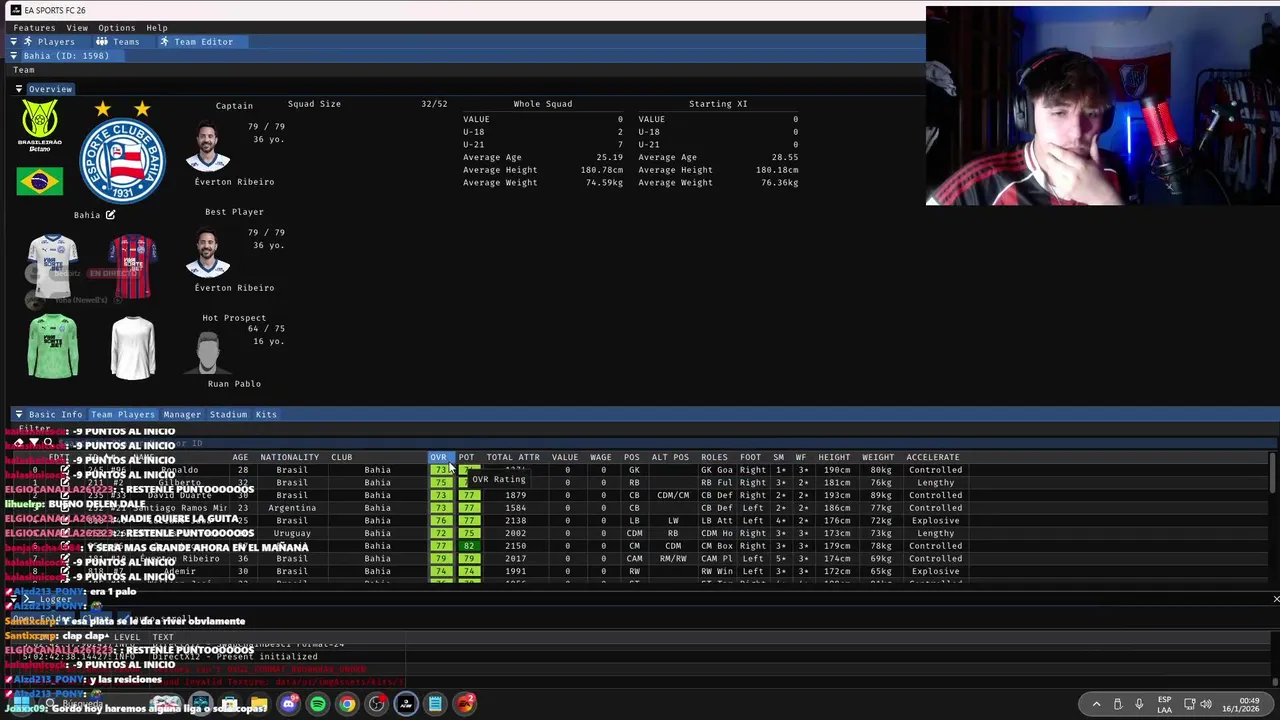Image resolution: width=1280 pixels, height=720 pixels.
Task: Collapse the Bahia (ID: 1598) window arrow
Action: click(x=13, y=56)
